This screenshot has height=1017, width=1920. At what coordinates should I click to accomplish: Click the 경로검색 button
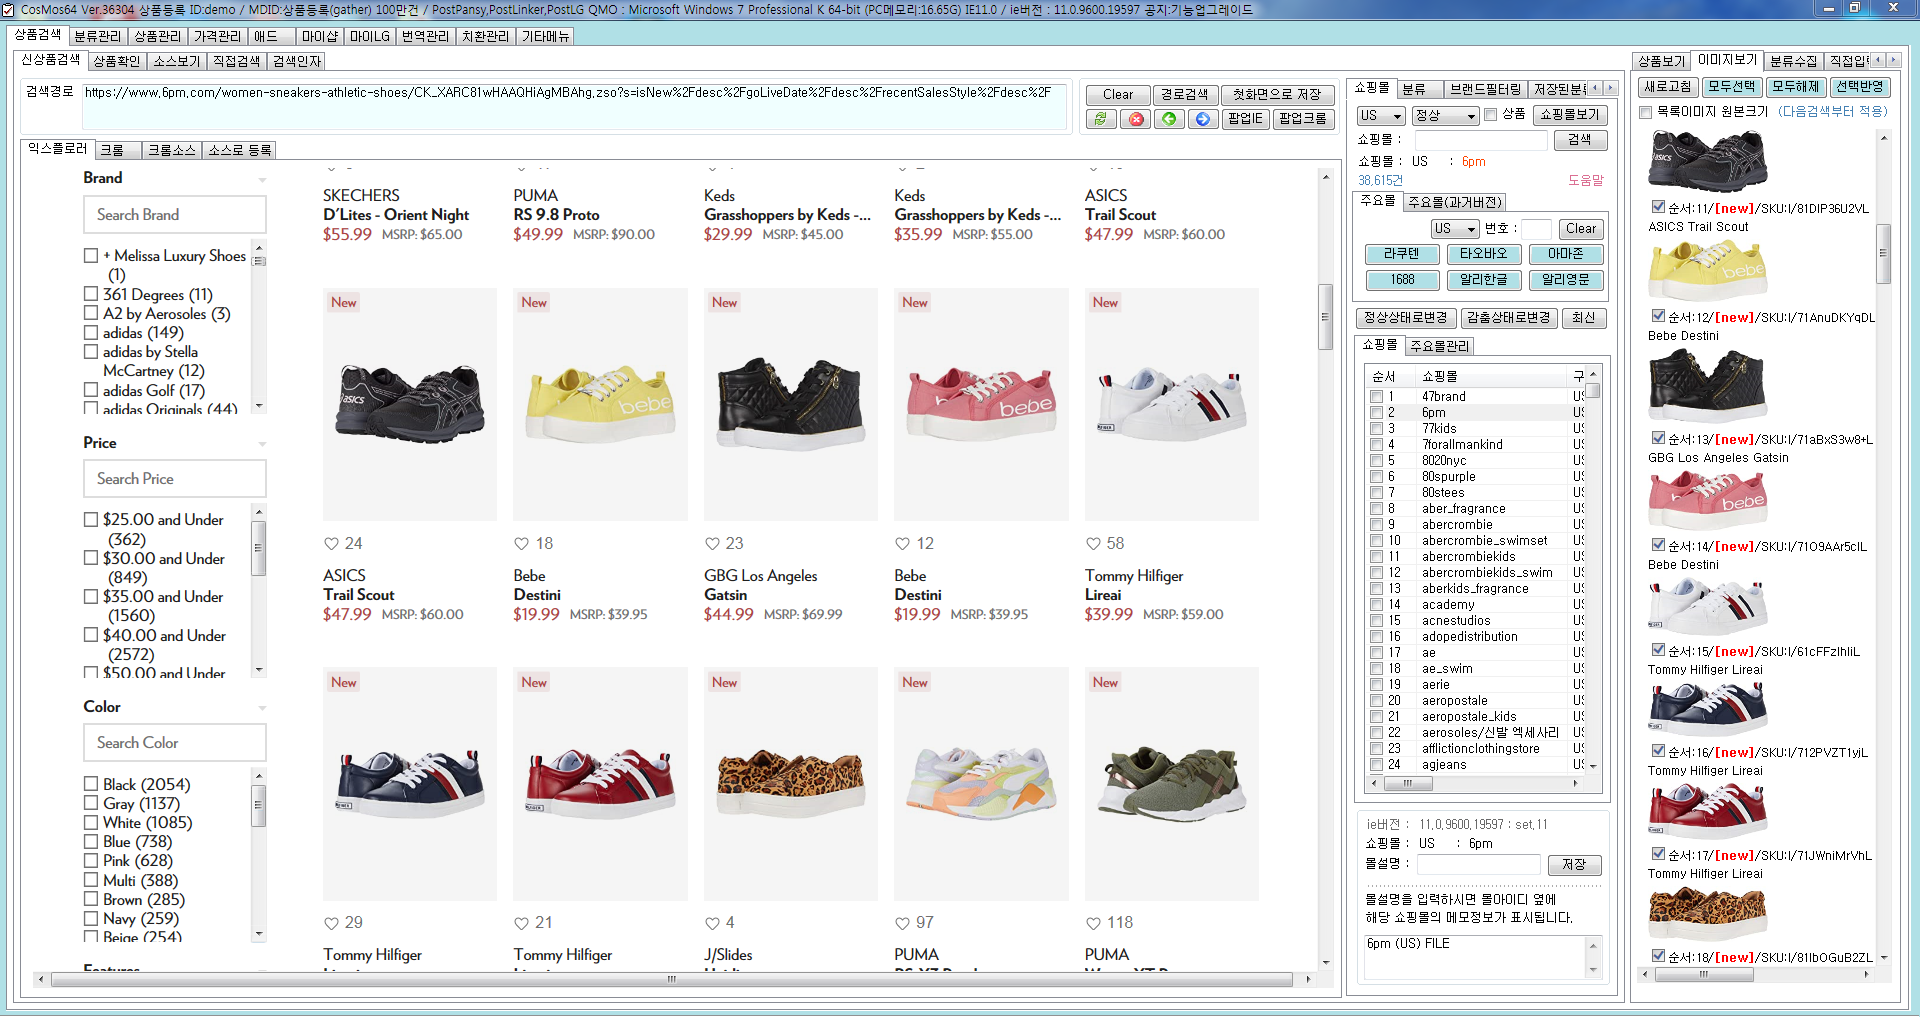tap(1185, 95)
